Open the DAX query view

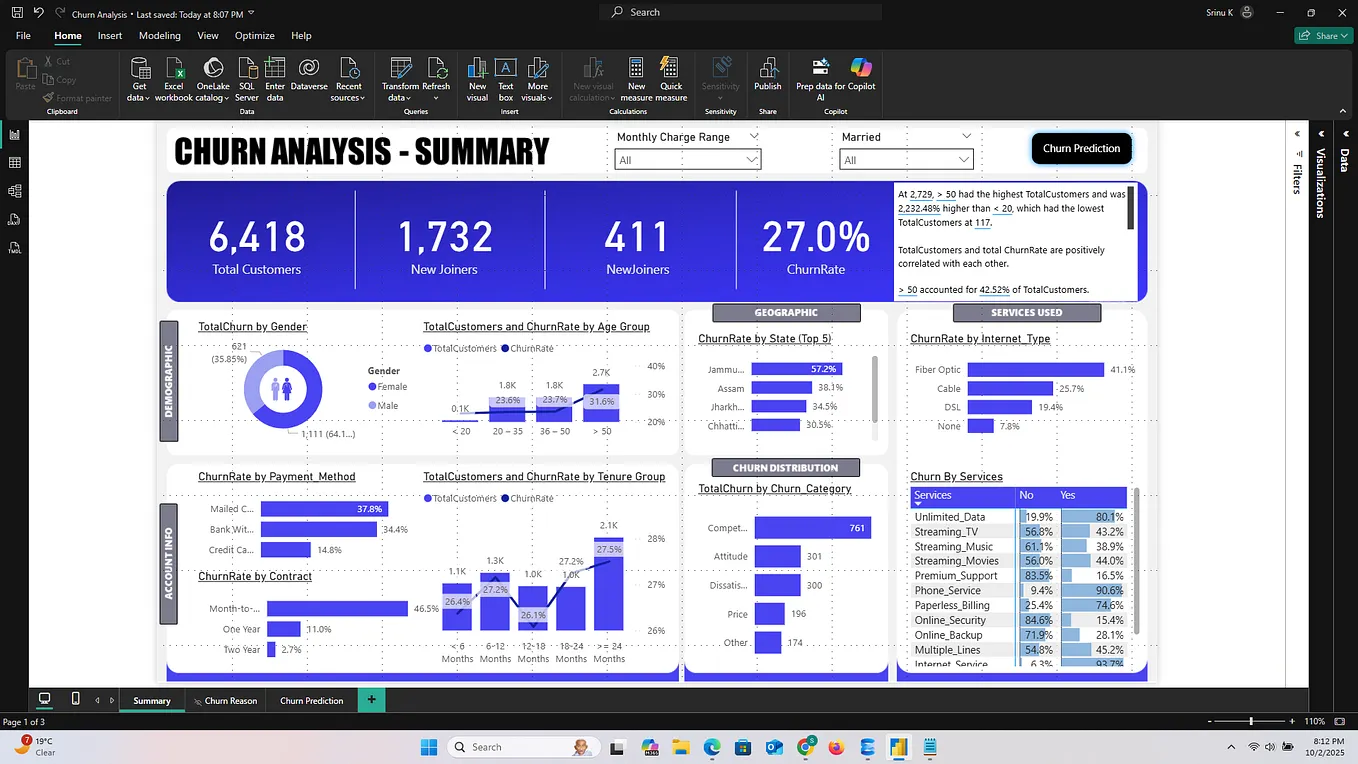click(x=15, y=219)
